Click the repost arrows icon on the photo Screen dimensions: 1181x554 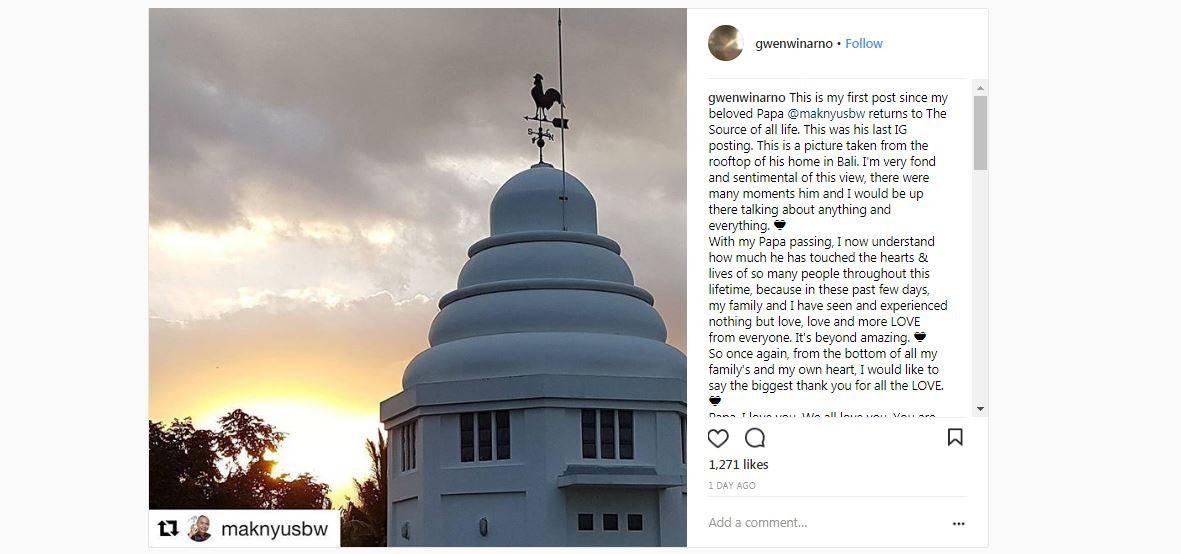tap(168, 528)
